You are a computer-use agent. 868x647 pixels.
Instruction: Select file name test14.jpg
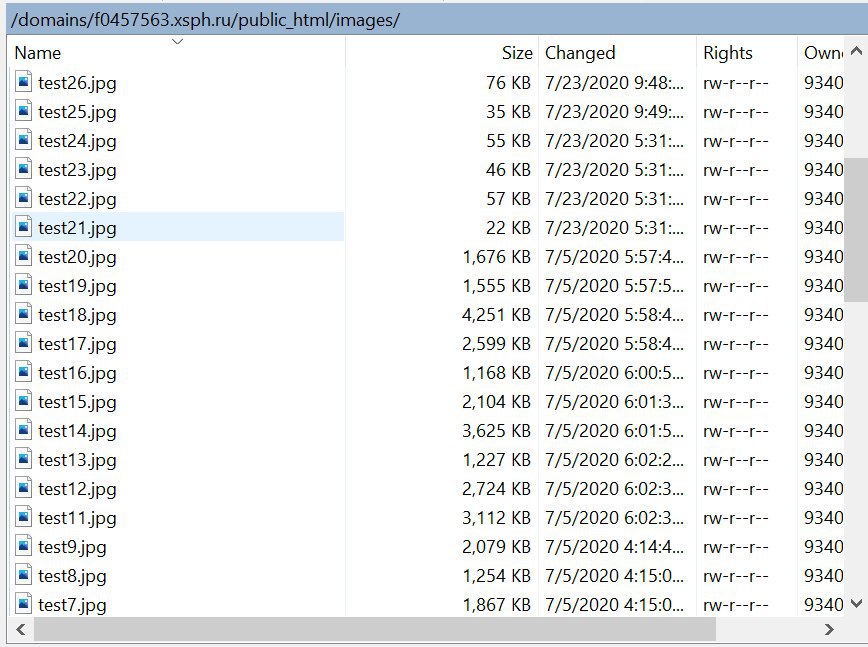(78, 431)
